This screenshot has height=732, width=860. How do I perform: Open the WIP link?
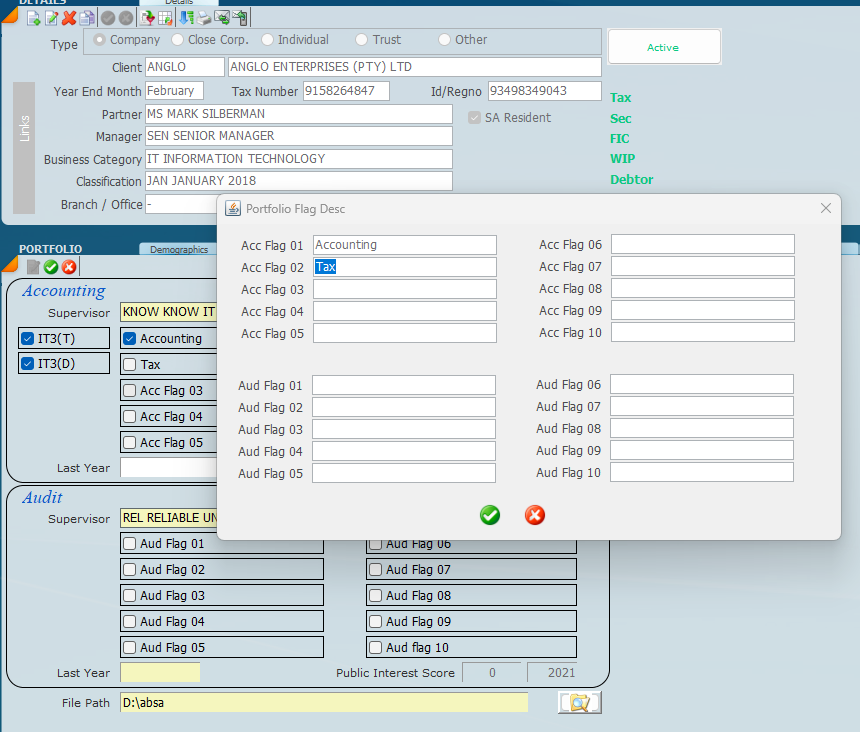[622, 159]
